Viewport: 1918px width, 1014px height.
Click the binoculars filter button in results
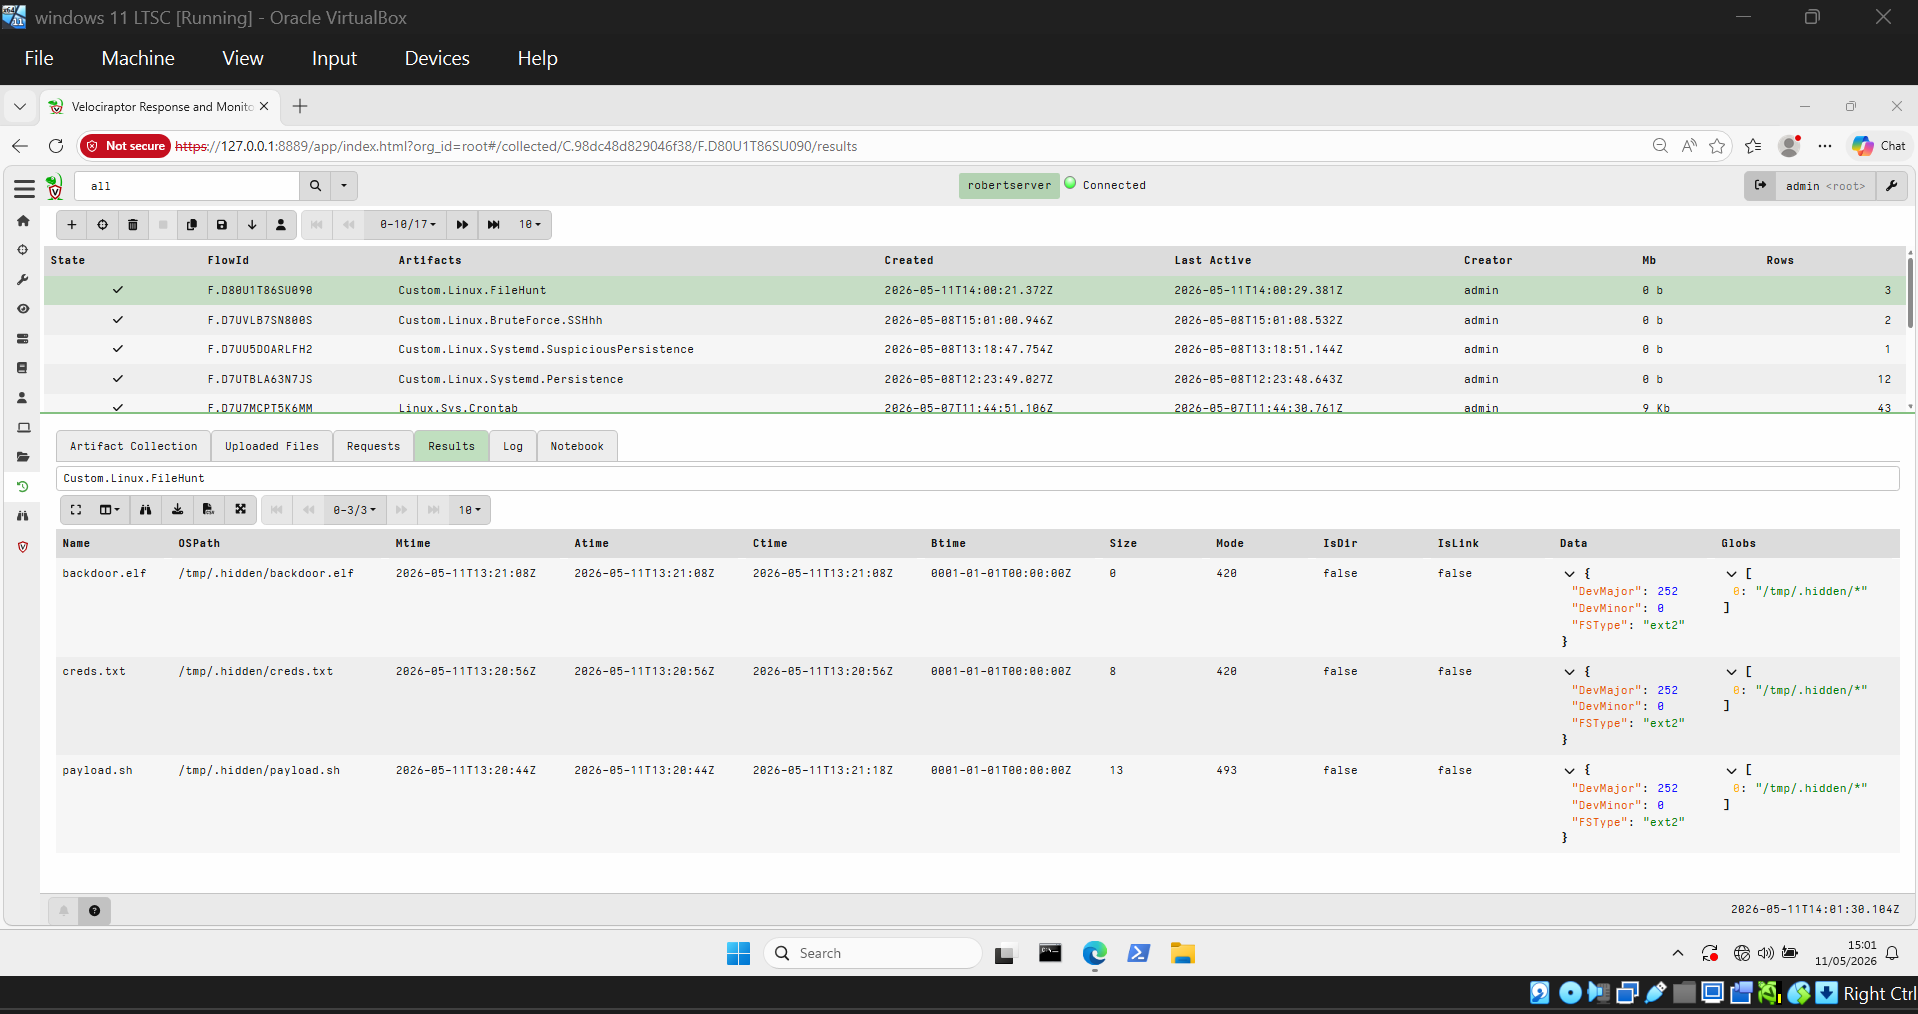tap(146, 510)
